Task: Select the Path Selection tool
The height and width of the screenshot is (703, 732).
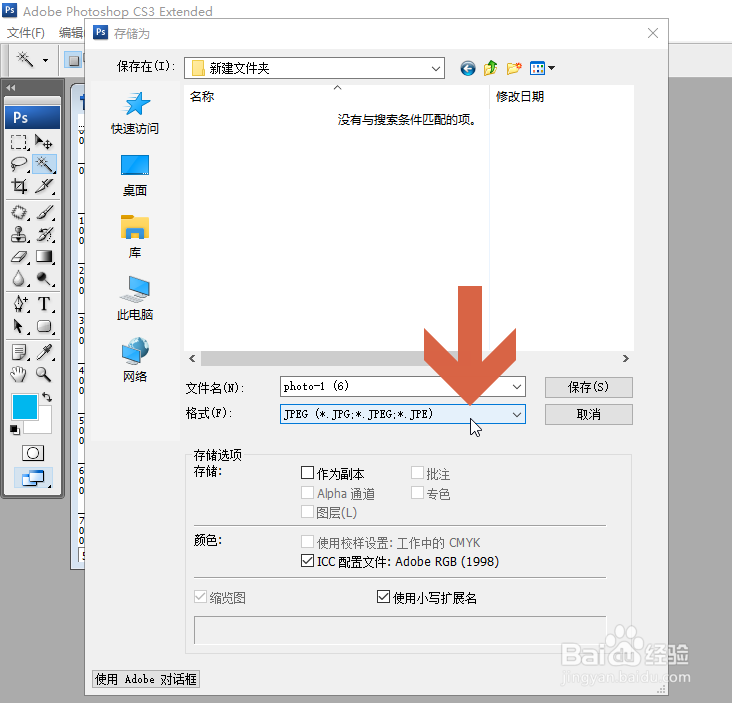Action: (19, 326)
